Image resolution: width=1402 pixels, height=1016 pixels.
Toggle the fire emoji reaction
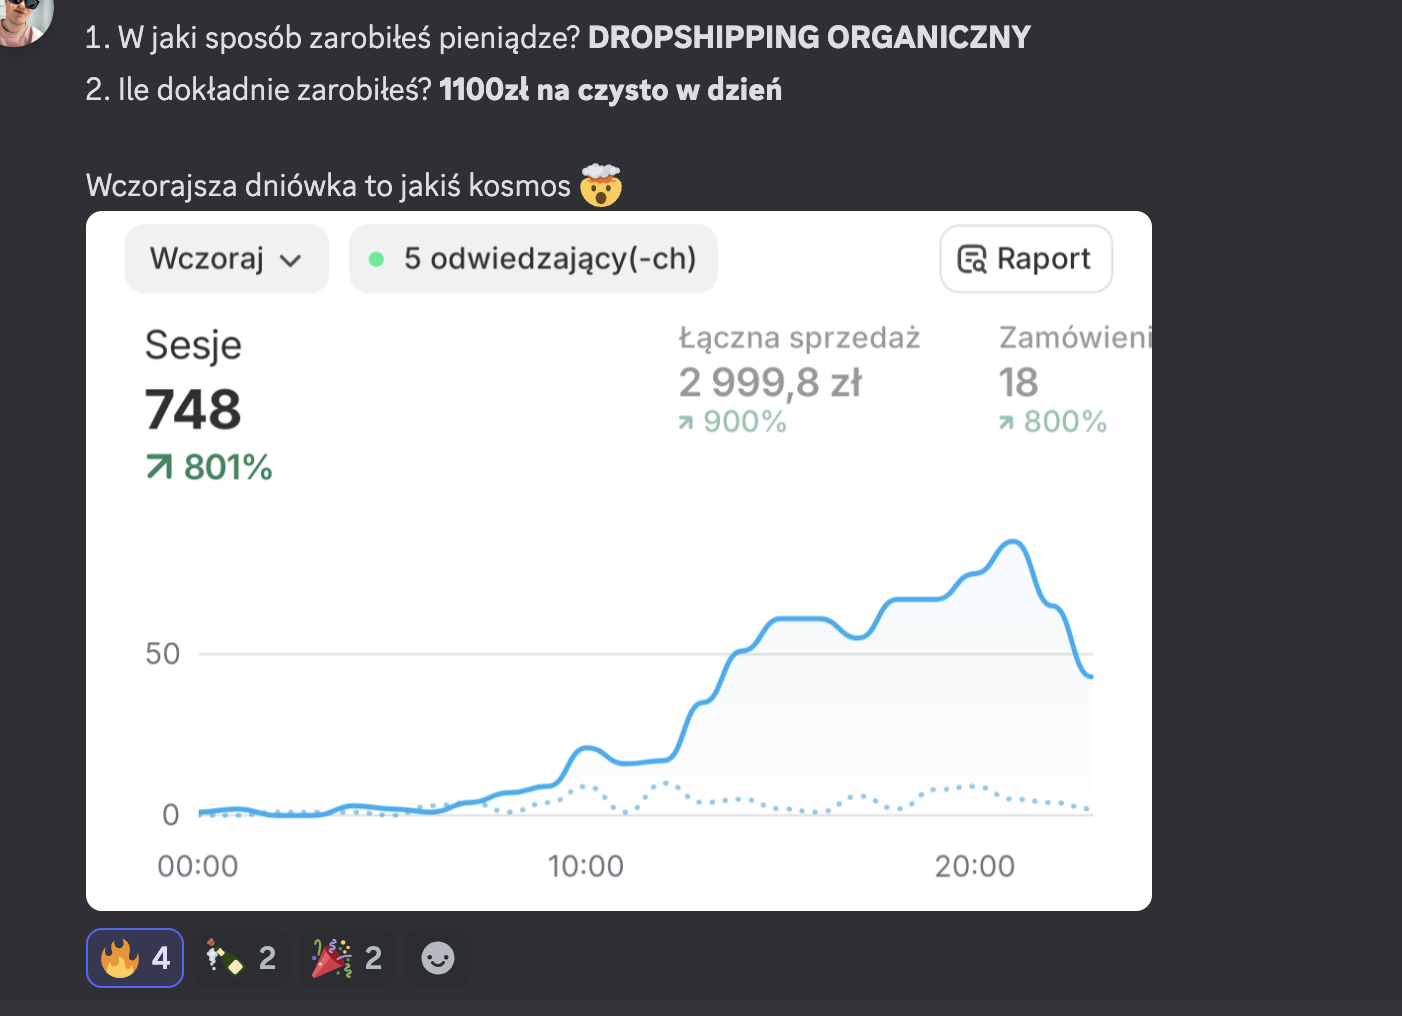[135, 958]
